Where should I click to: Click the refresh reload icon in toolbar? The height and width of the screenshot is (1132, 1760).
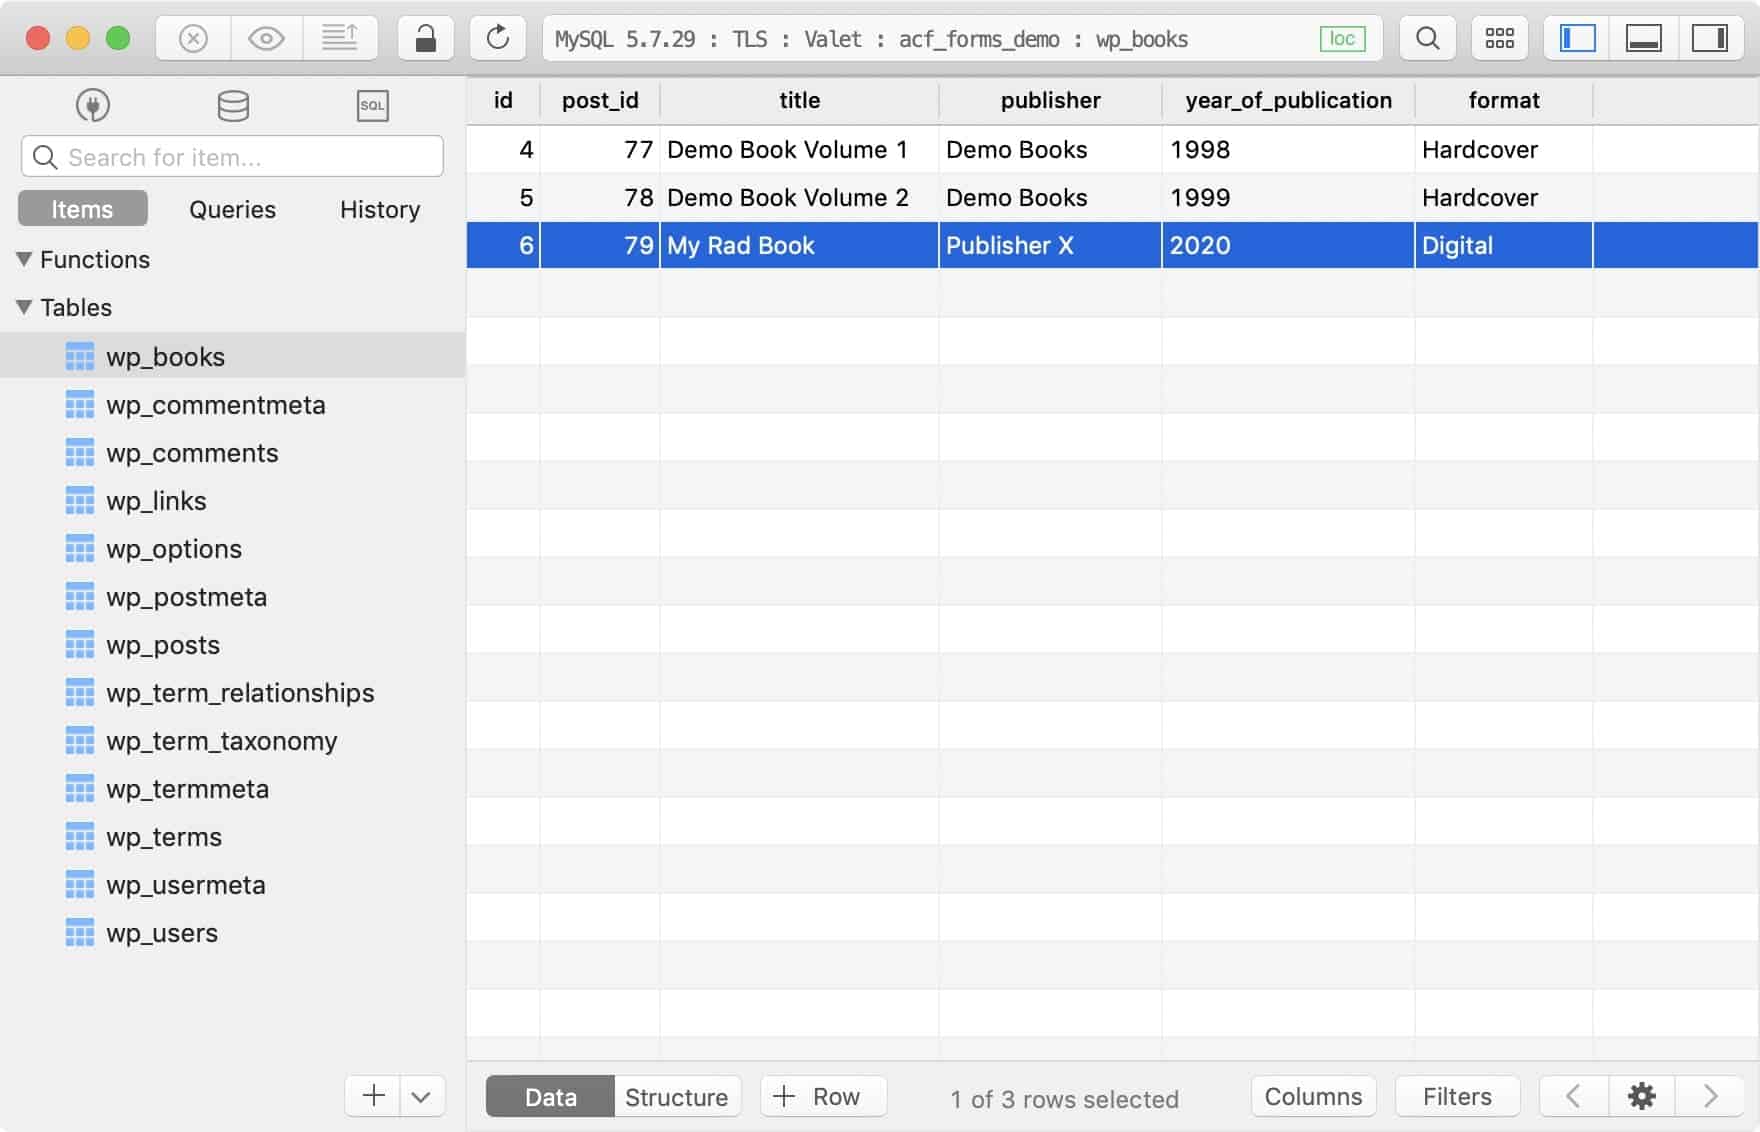point(497,39)
